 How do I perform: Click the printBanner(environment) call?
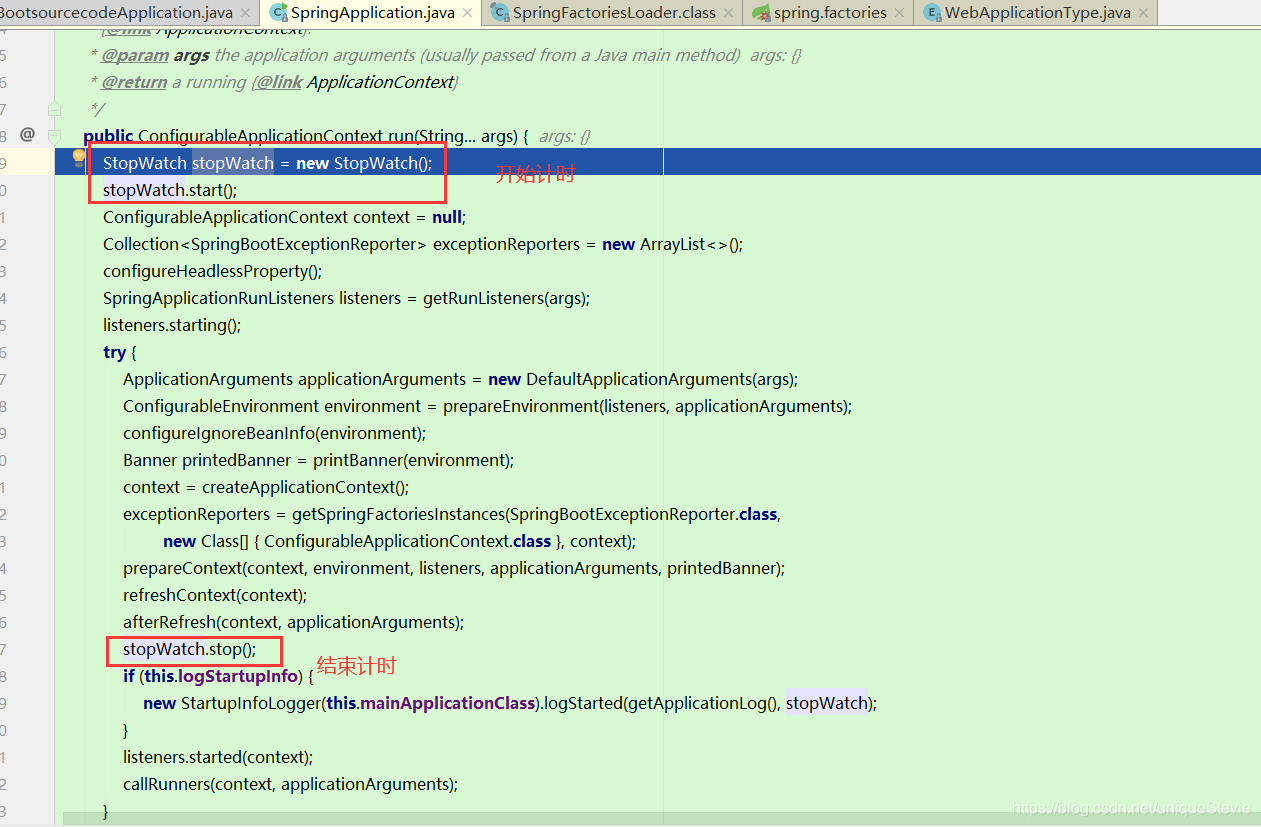411,460
